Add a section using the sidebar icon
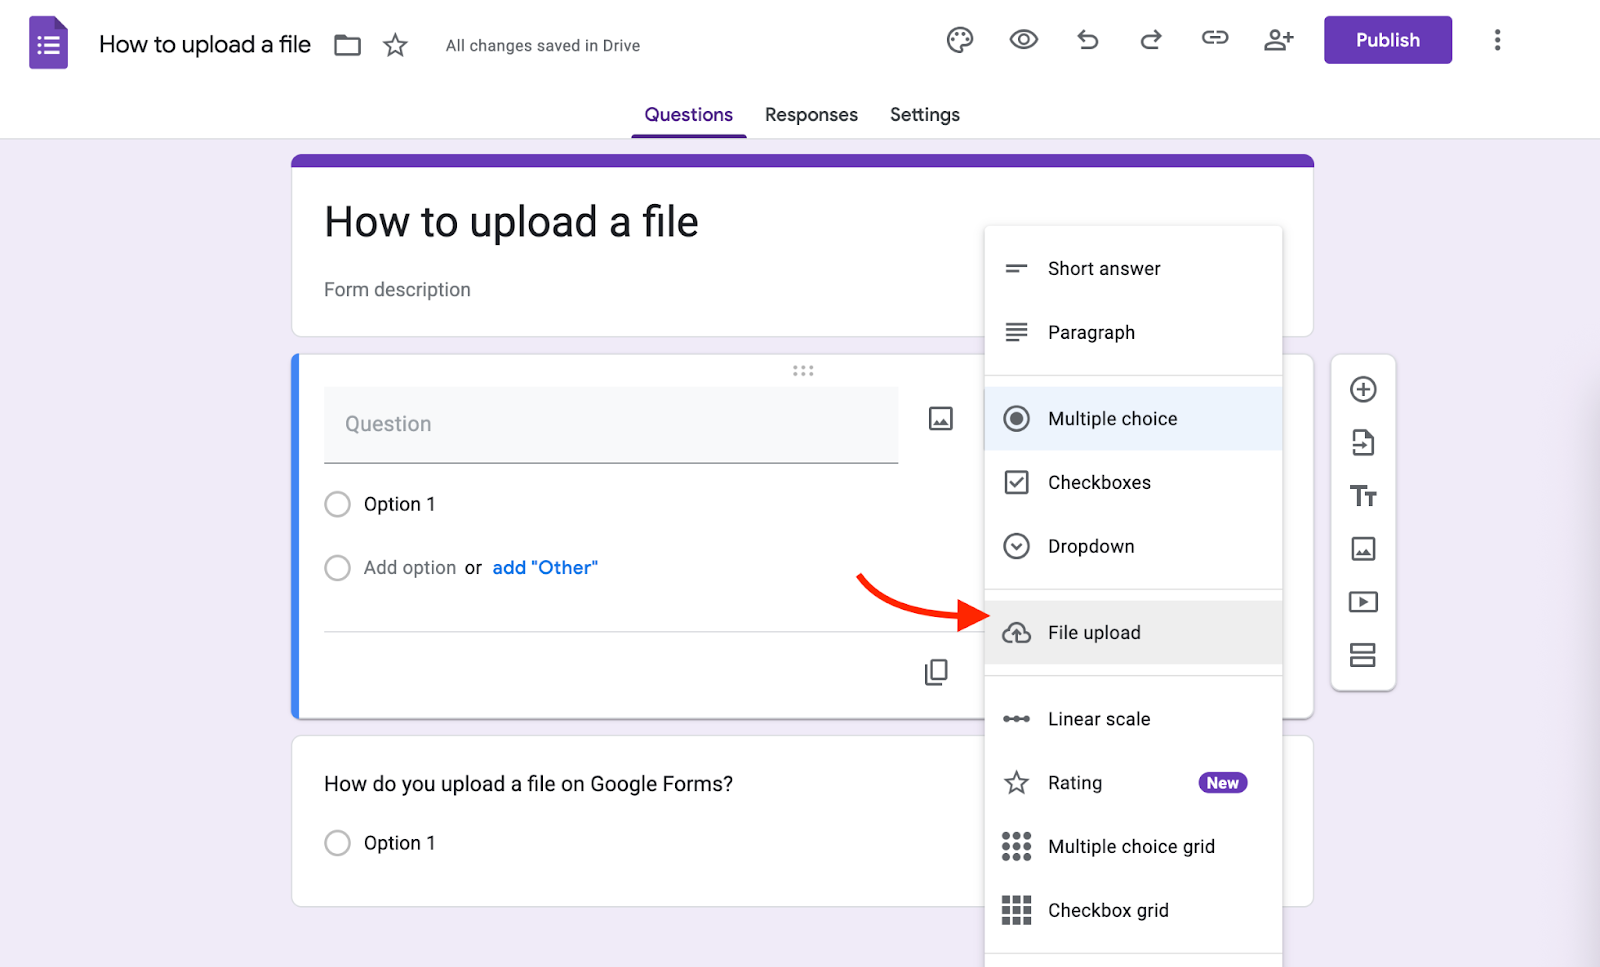 pyautogui.click(x=1363, y=655)
